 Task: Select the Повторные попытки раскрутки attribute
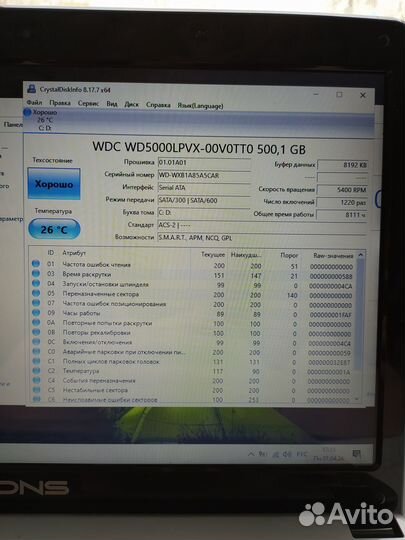pos(107,323)
